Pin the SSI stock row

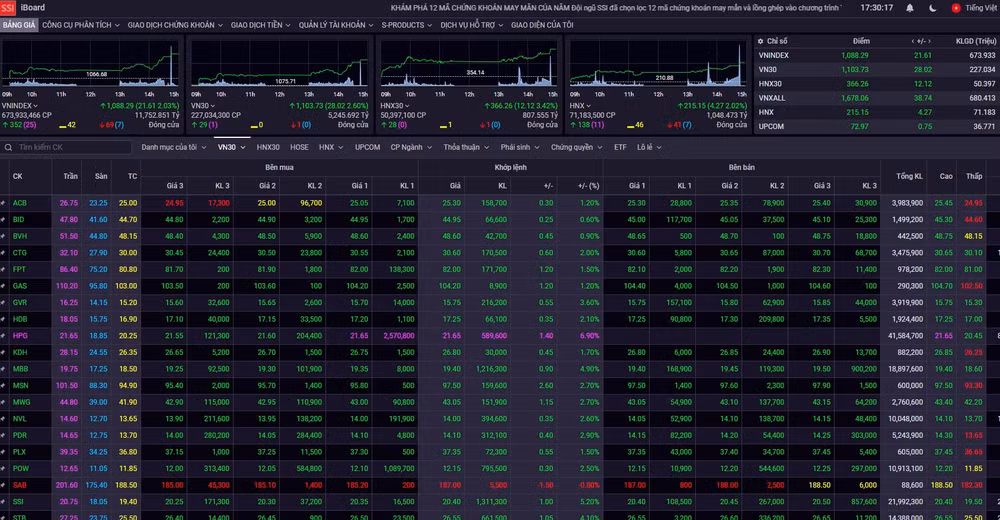tap(3, 501)
